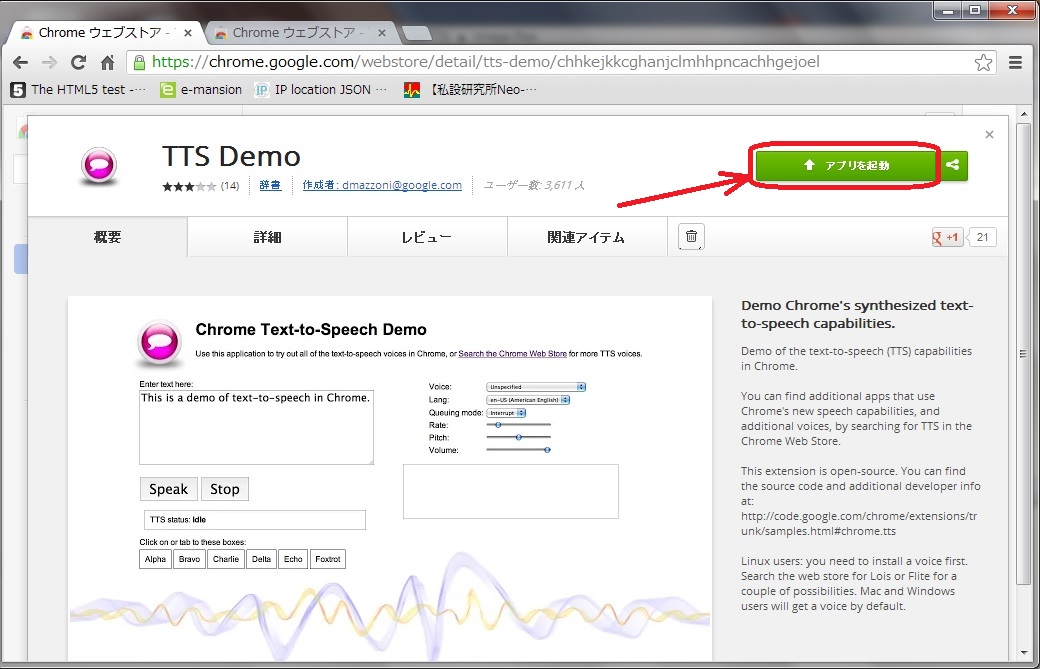Click the Stop button in the screenshot
1040x669 pixels.
225,489
